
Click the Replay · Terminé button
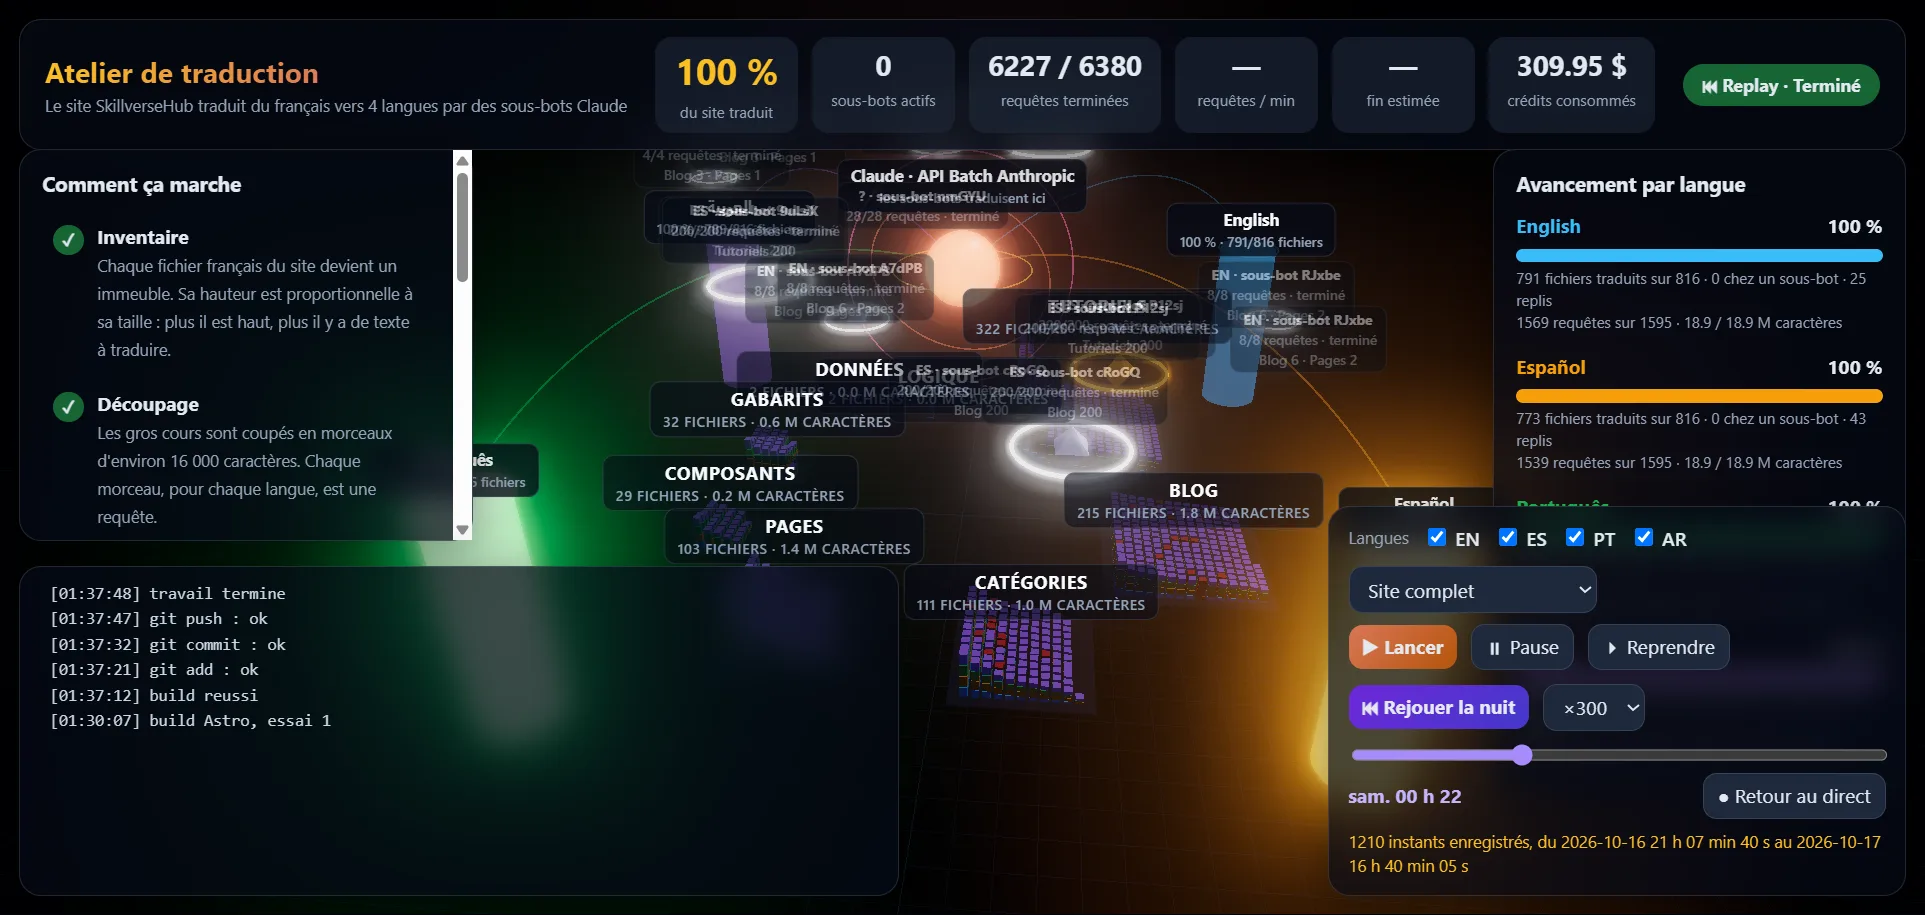coord(1781,86)
